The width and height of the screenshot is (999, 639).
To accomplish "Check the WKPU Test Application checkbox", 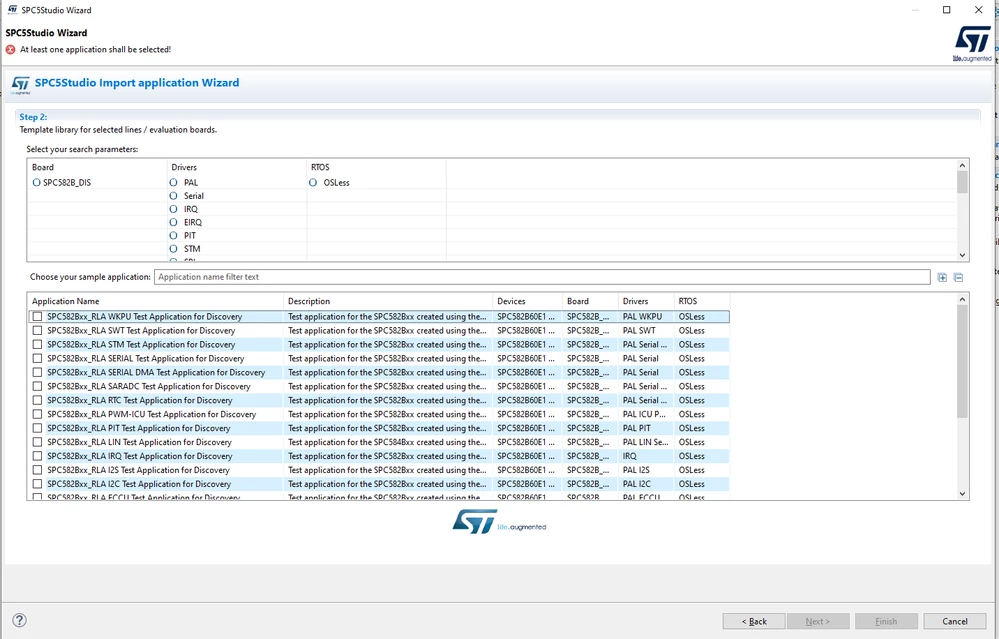I will point(38,317).
